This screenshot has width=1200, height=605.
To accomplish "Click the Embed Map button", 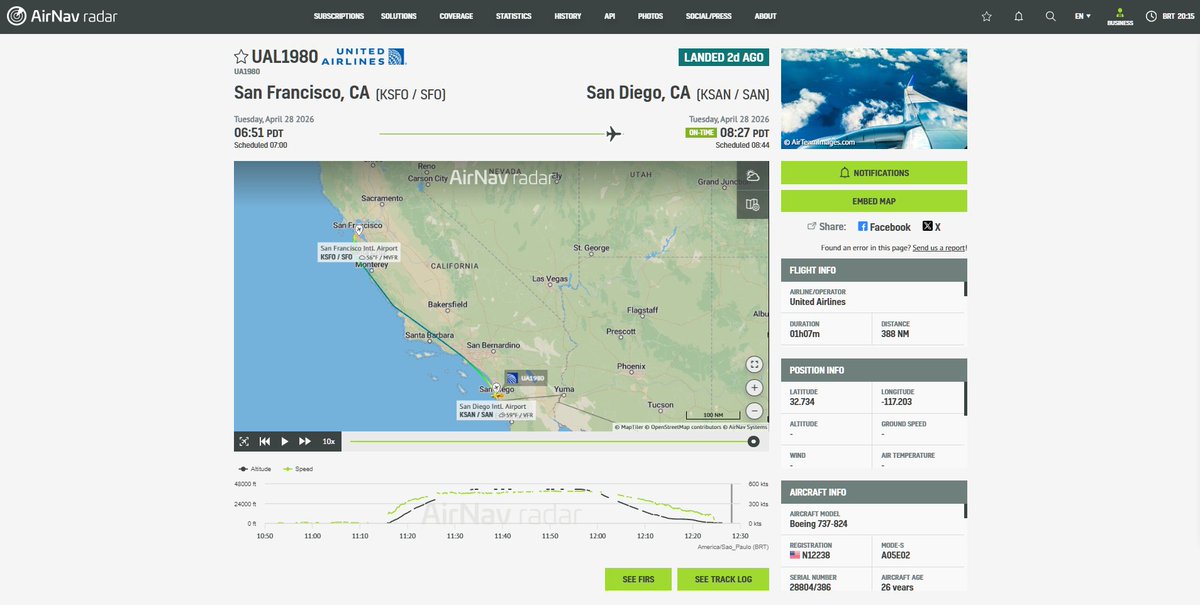I will click(874, 200).
